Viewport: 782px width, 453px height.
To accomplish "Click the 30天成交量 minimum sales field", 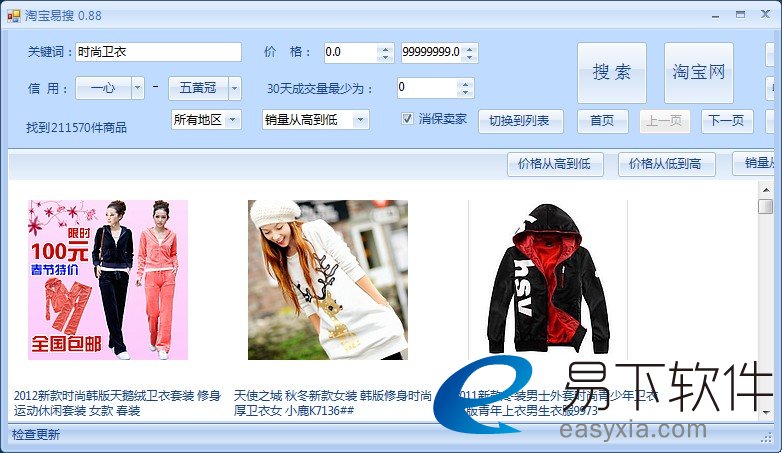I will coord(427,88).
